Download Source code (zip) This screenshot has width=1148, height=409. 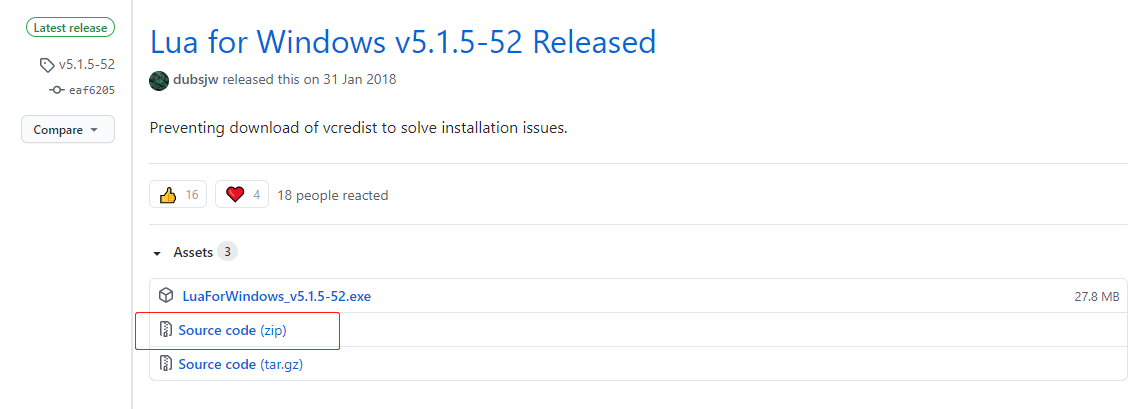coord(232,330)
